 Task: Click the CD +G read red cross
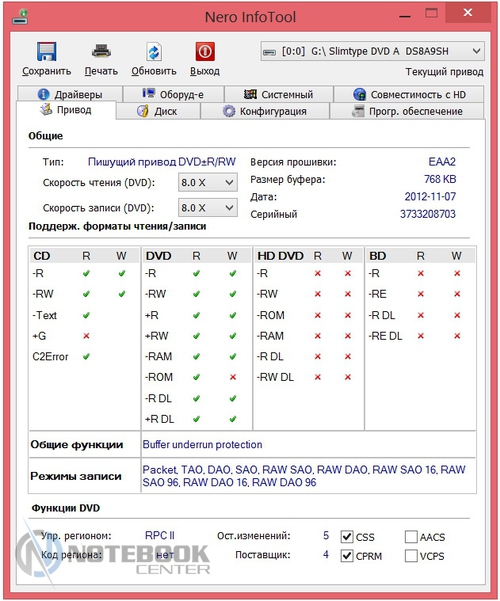(86, 336)
